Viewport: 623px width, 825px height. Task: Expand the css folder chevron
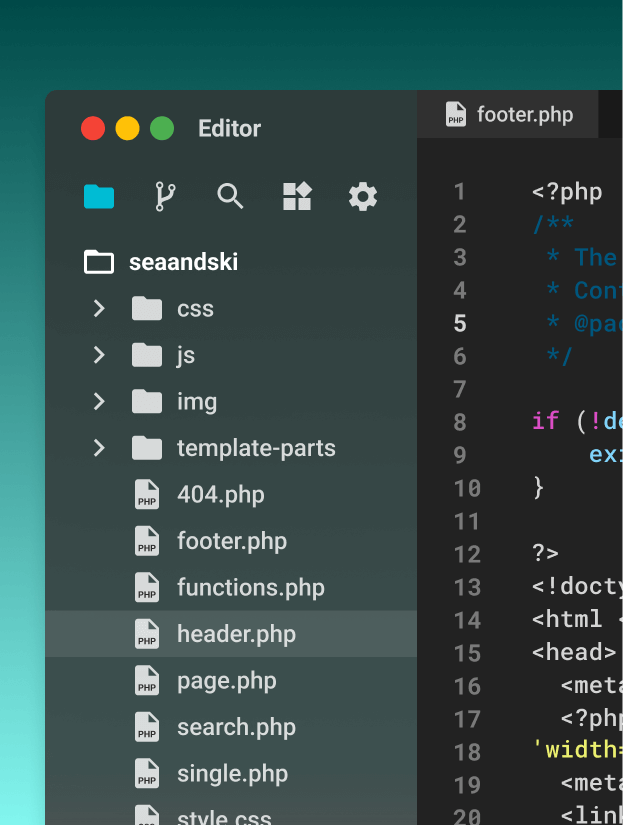[99, 308]
